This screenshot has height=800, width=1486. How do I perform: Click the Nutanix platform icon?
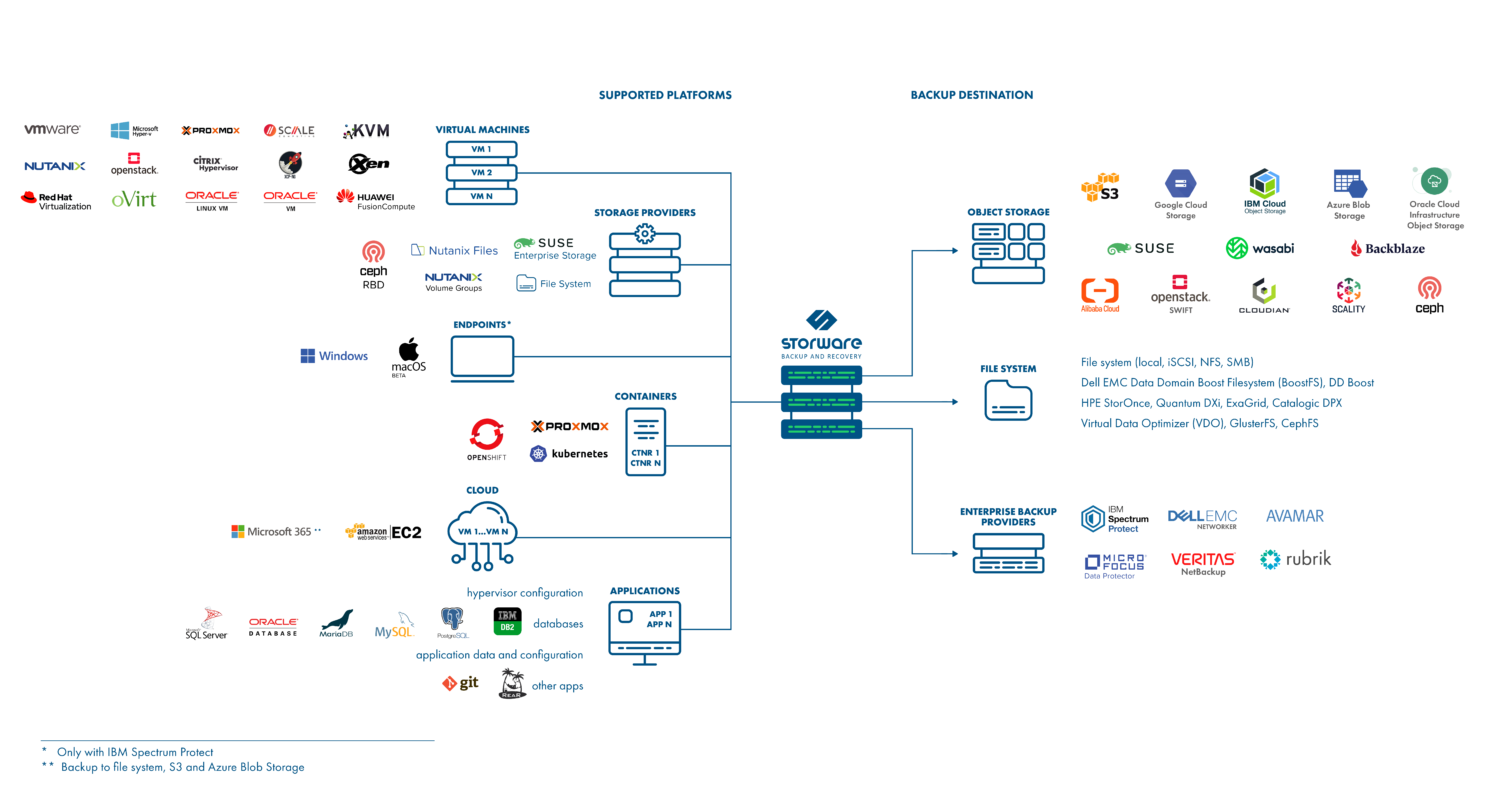pyautogui.click(x=54, y=166)
